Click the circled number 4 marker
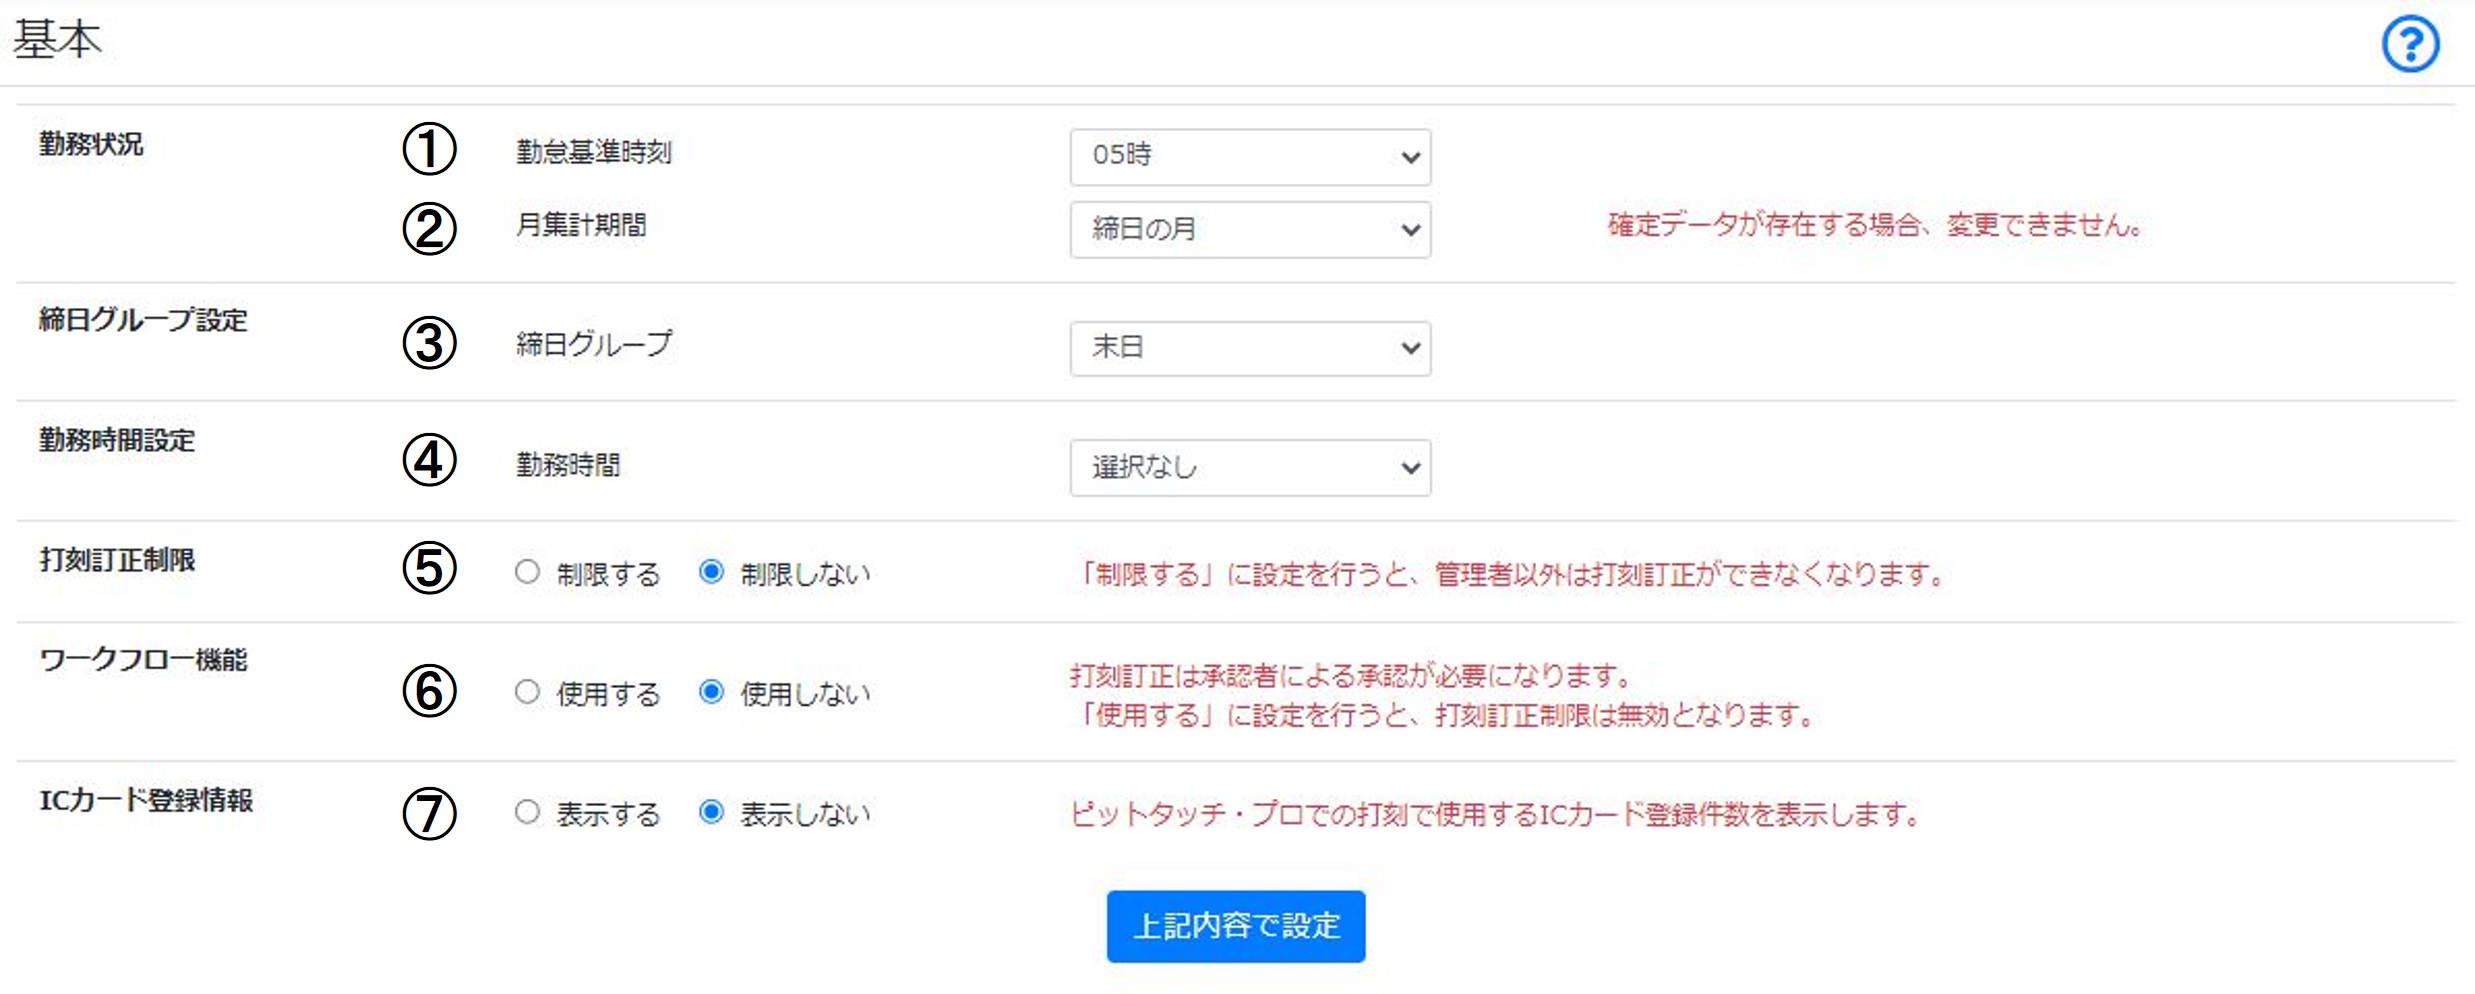Screen dimensions: 2475x994 429,460
